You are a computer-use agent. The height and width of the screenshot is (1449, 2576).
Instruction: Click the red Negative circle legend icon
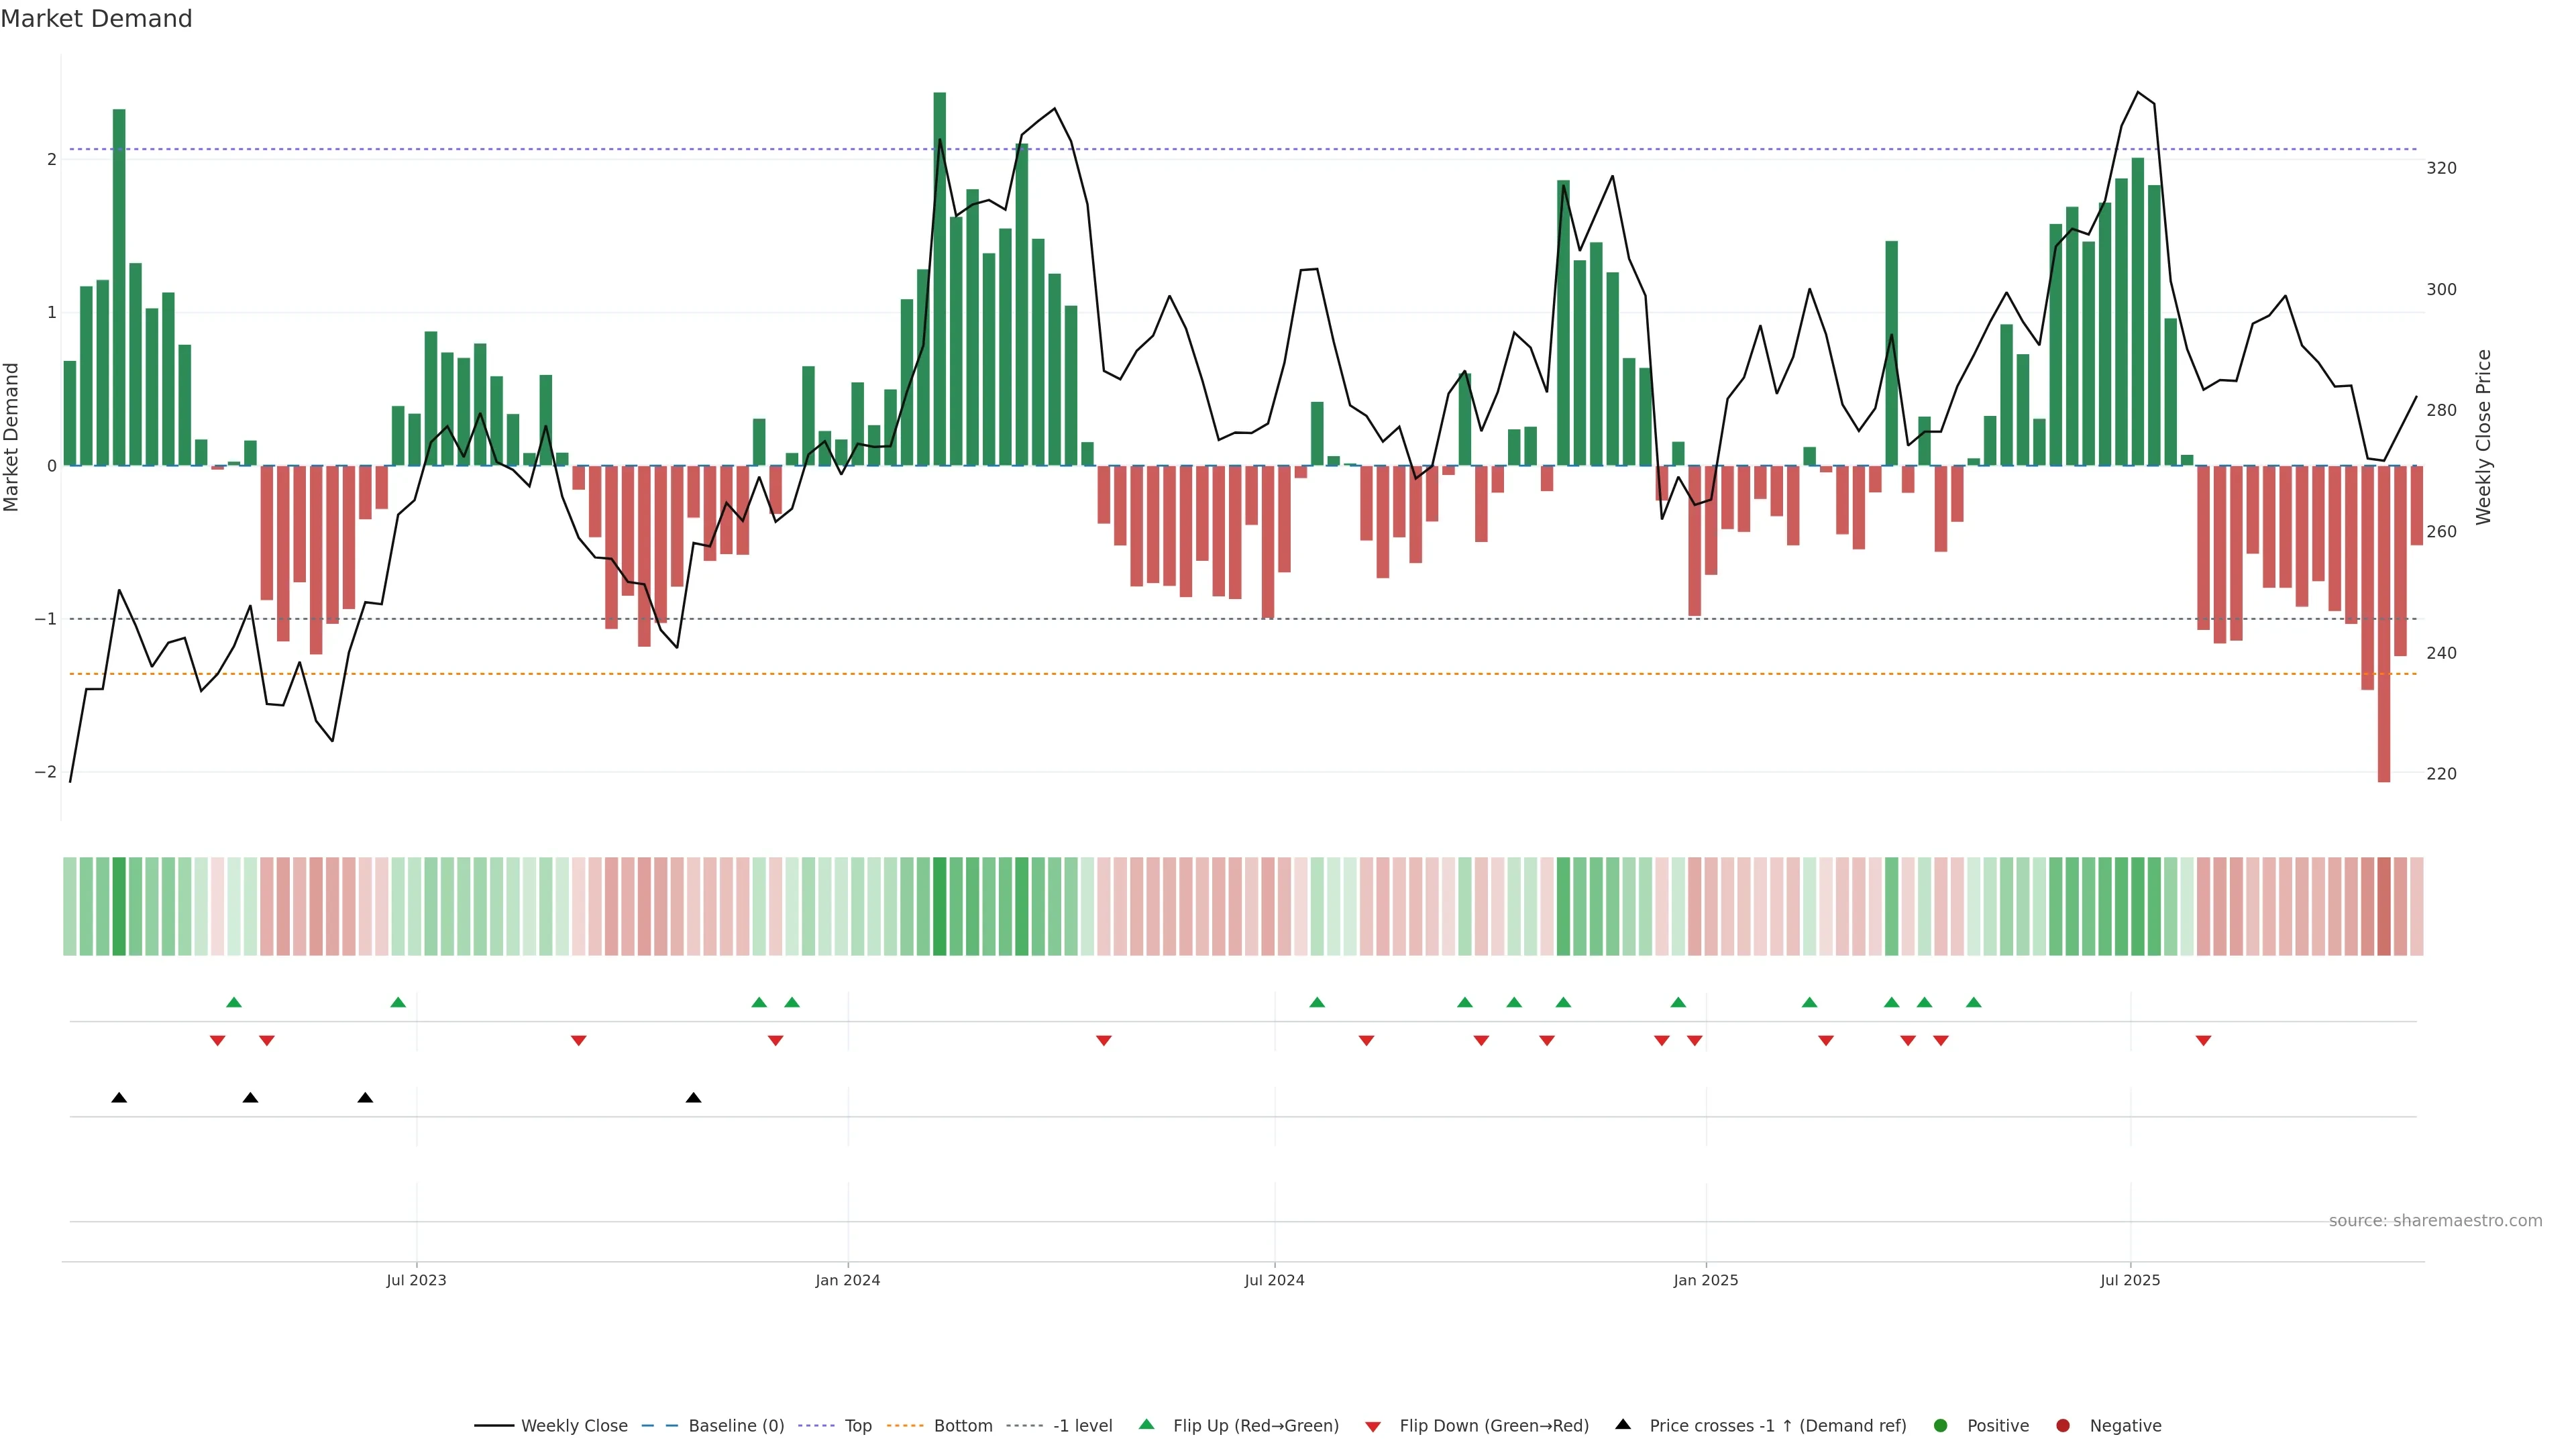click(2063, 1426)
